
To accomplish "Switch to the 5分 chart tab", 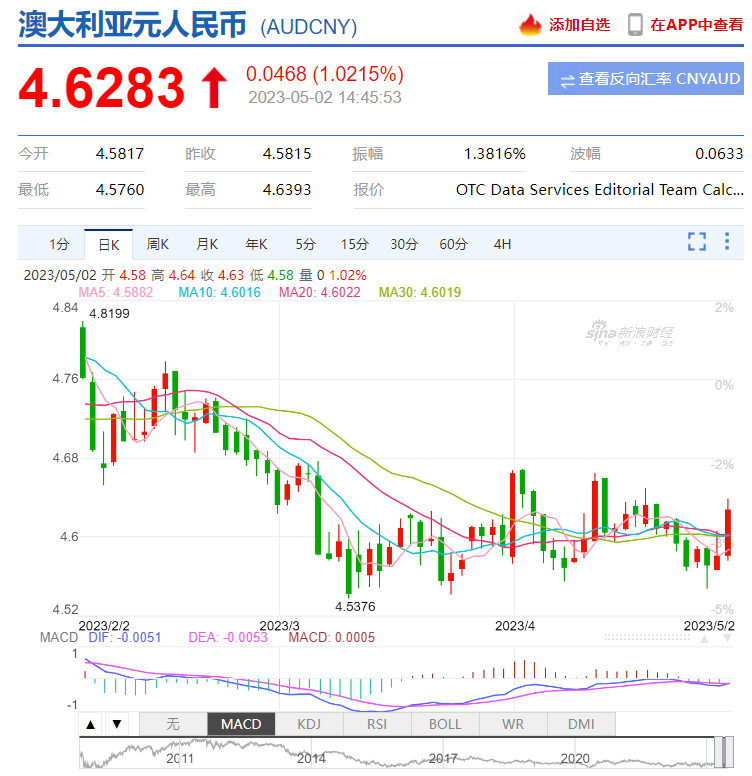I will (x=305, y=244).
